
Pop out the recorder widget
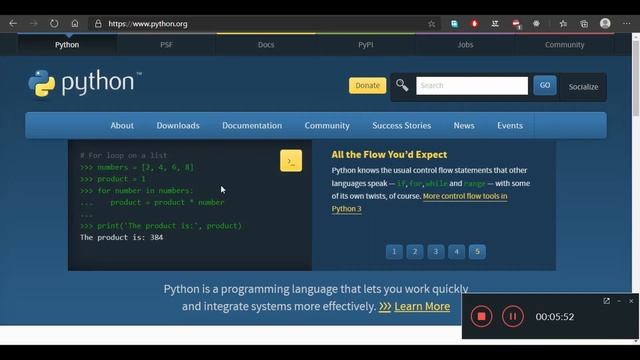pyautogui.click(x=607, y=301)
